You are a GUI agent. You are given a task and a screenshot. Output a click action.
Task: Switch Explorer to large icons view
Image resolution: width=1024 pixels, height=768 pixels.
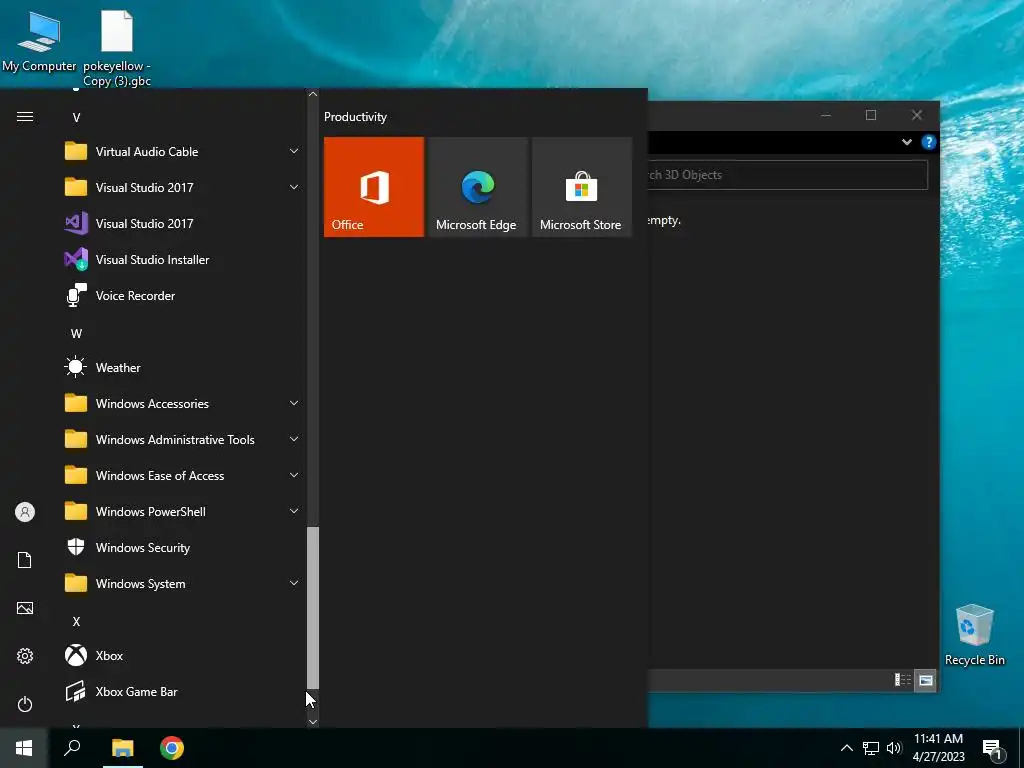[925, 680]
